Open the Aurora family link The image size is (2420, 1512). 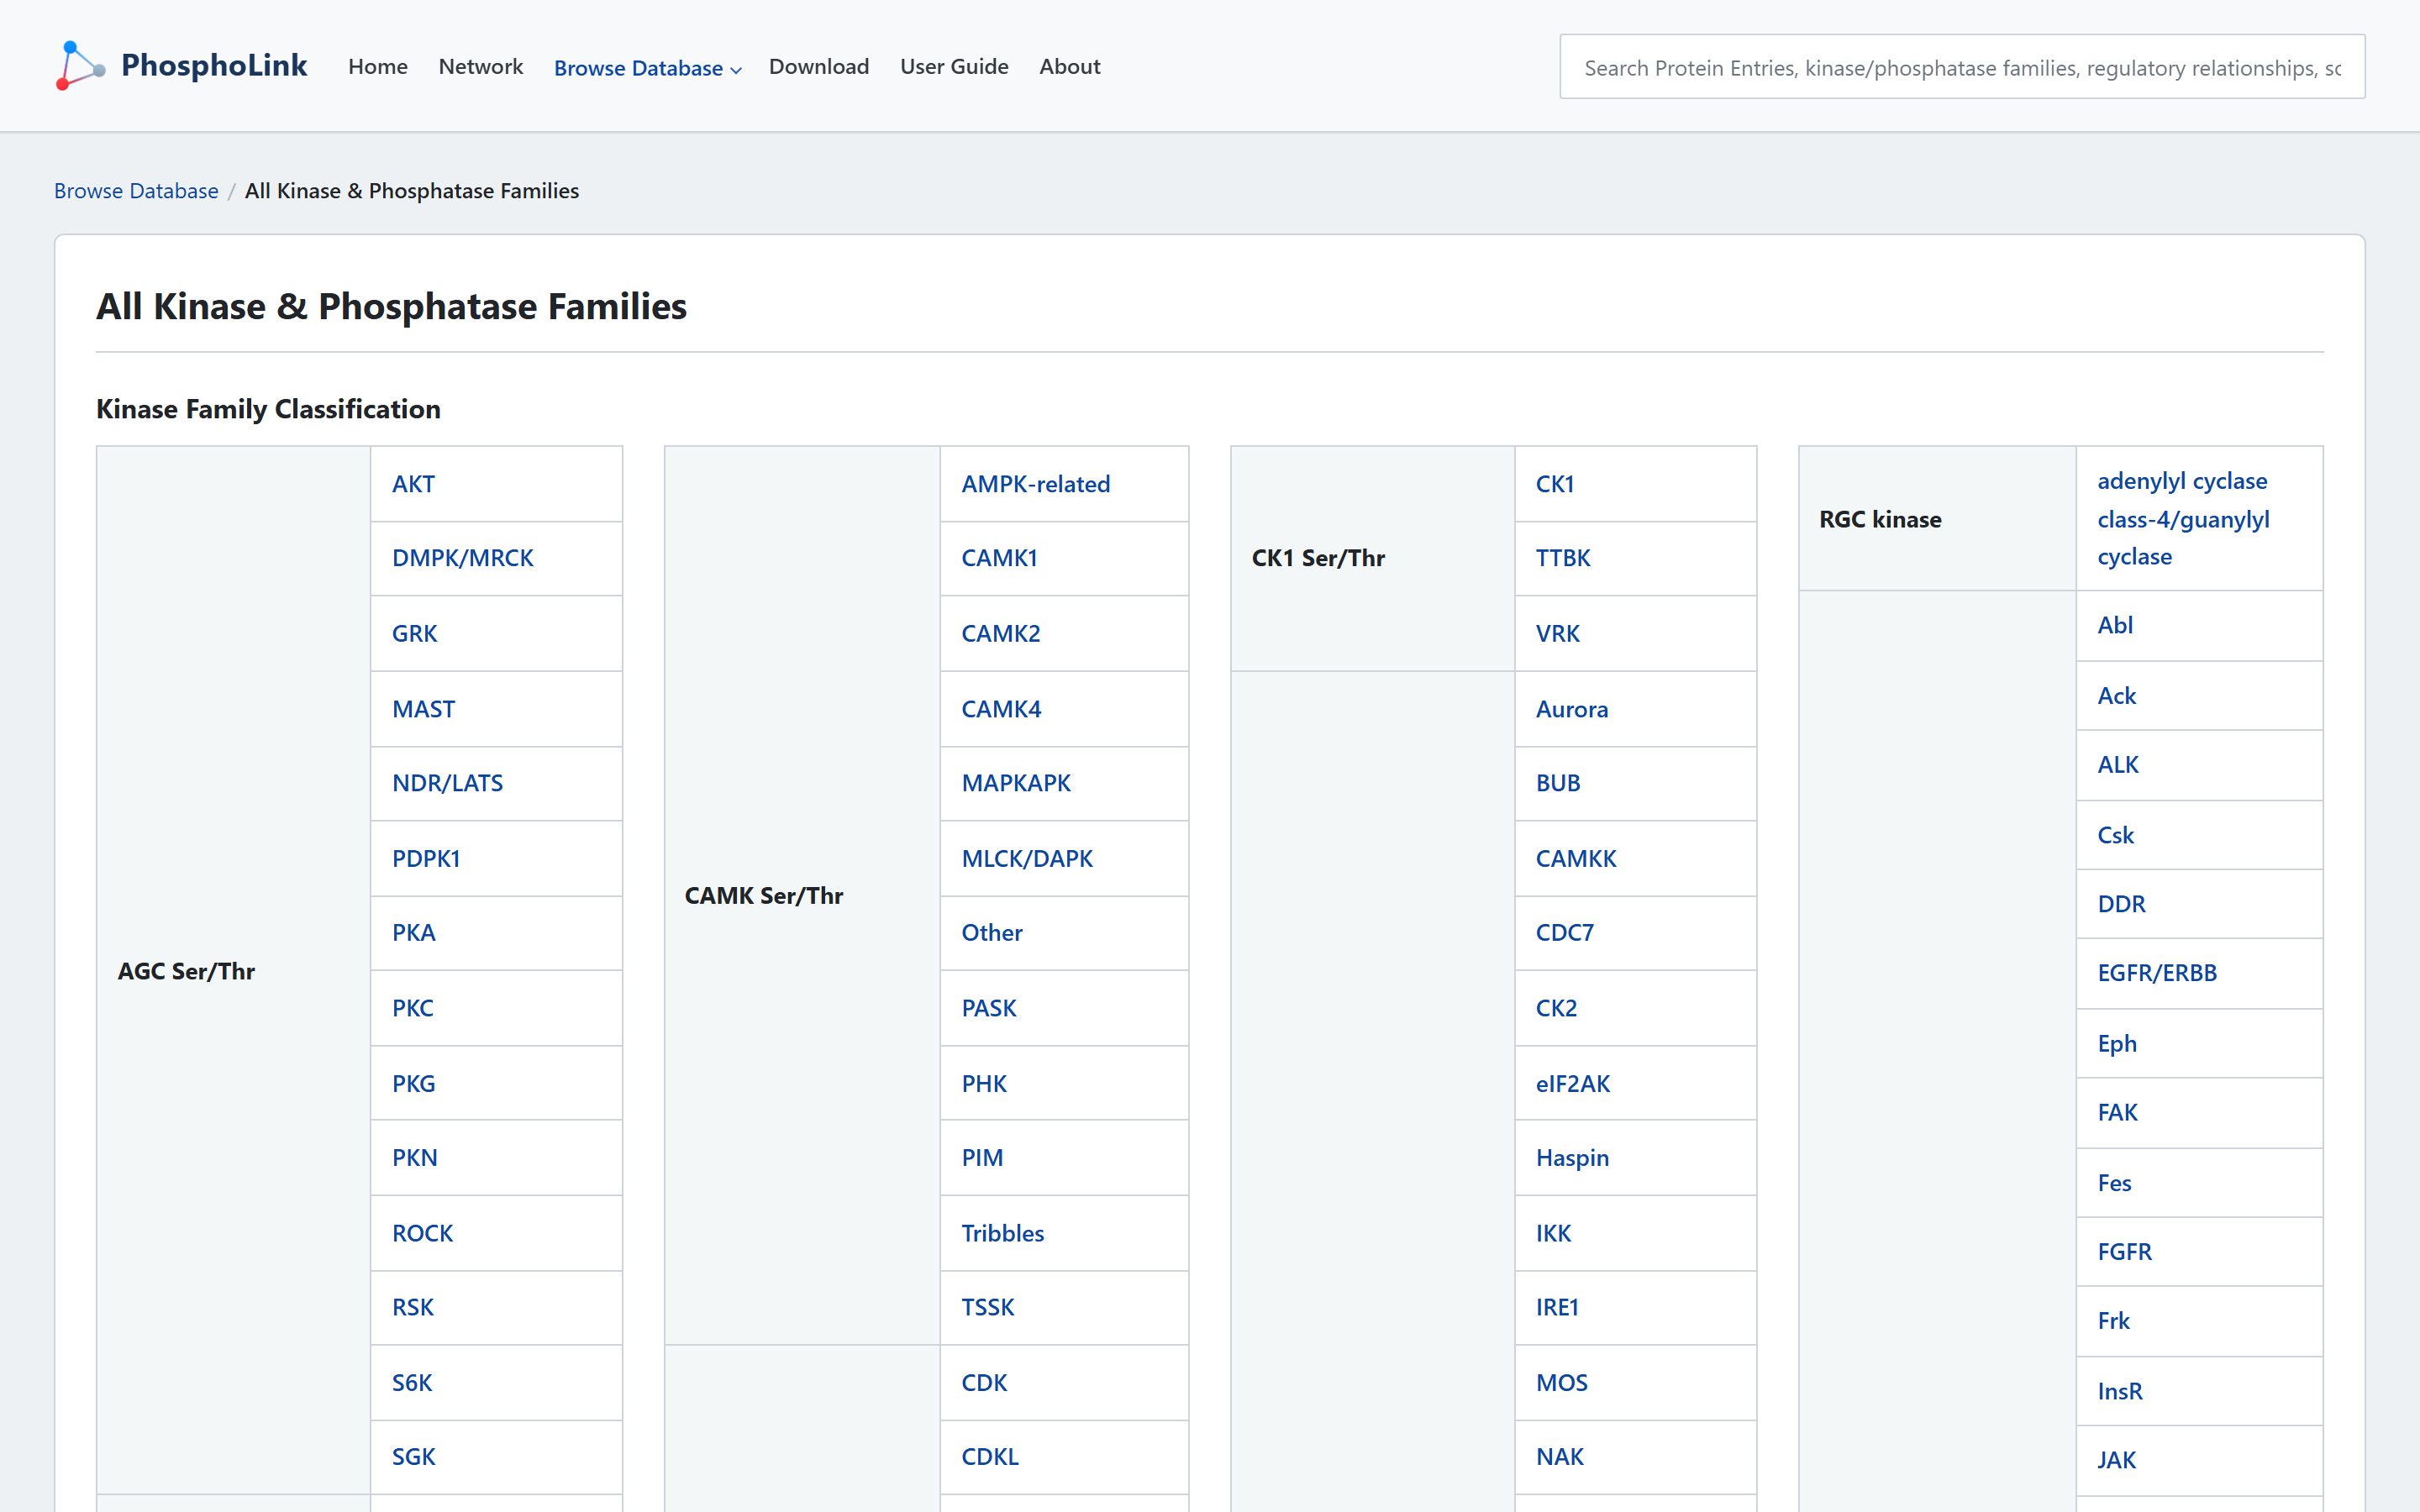[x=1572, y=709]
